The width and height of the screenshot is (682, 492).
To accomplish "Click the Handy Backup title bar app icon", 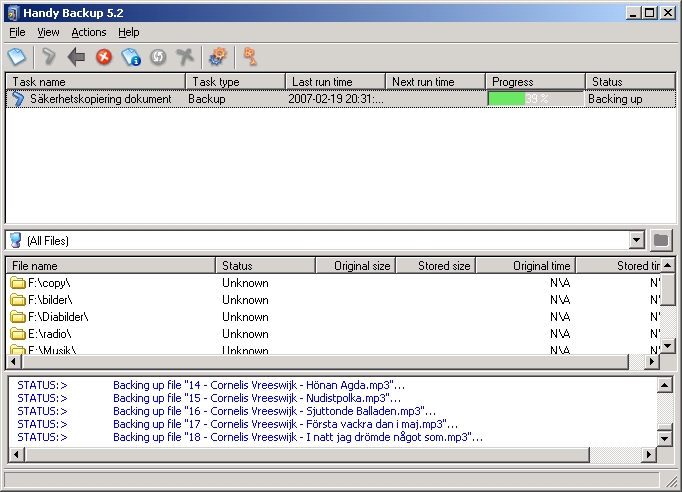I will click(x=13, y=13).
